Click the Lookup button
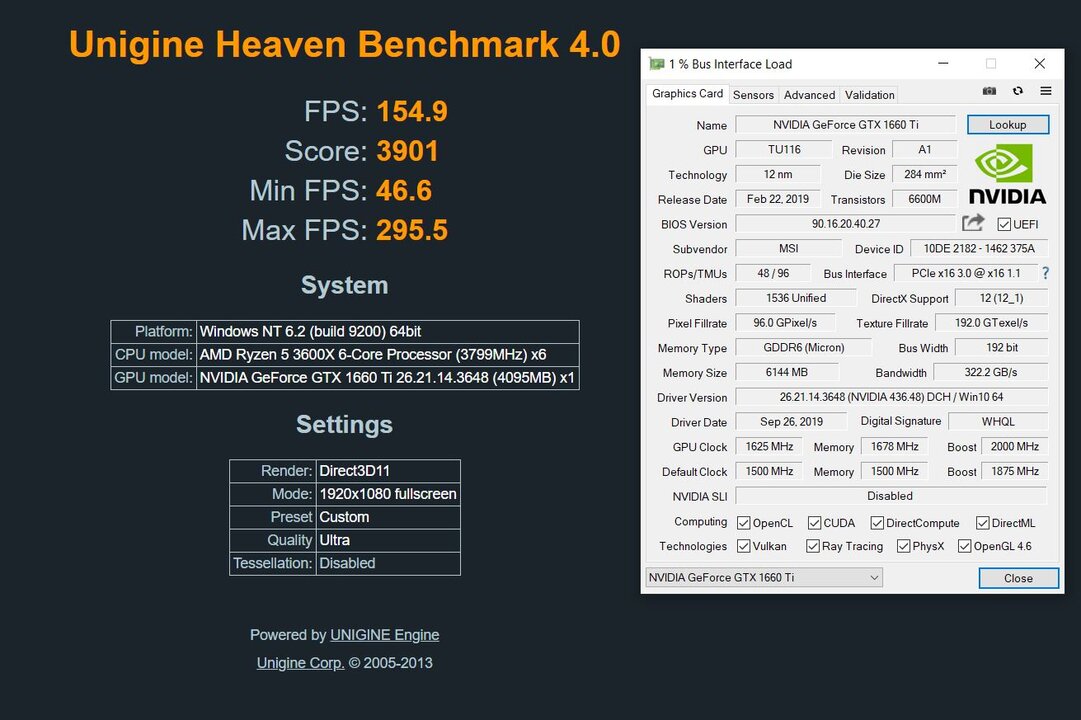The height and width of the screenshot is (720, 1081). [1008, 125]
